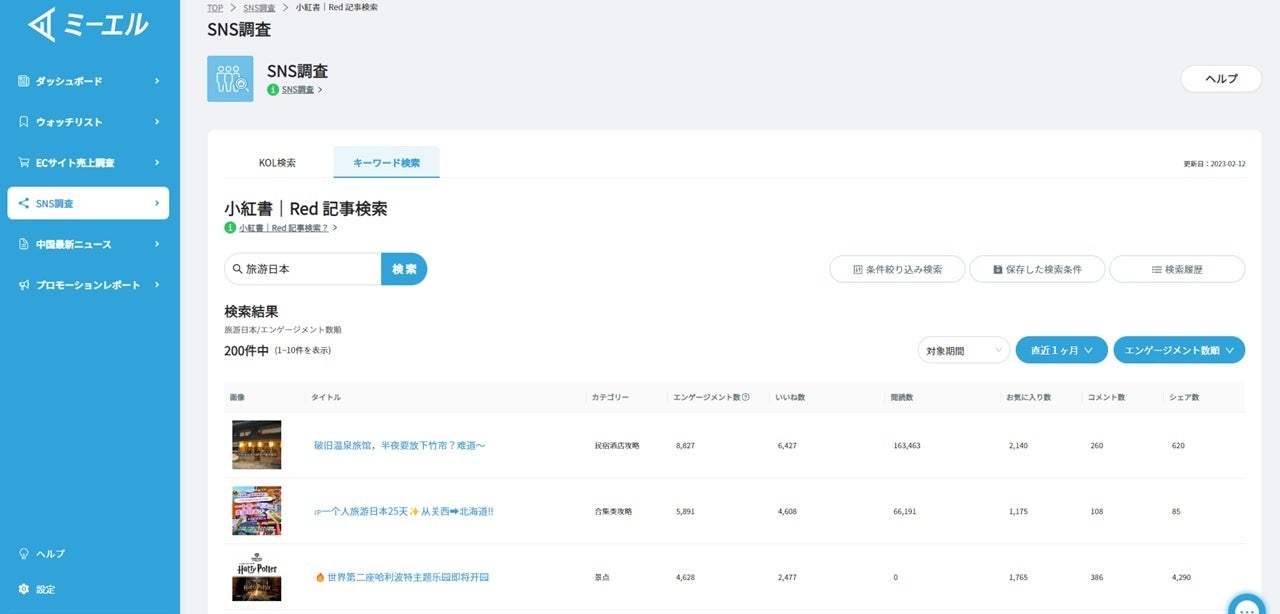Click the プロモーションレポート megaphone icon

coord(22,284)
